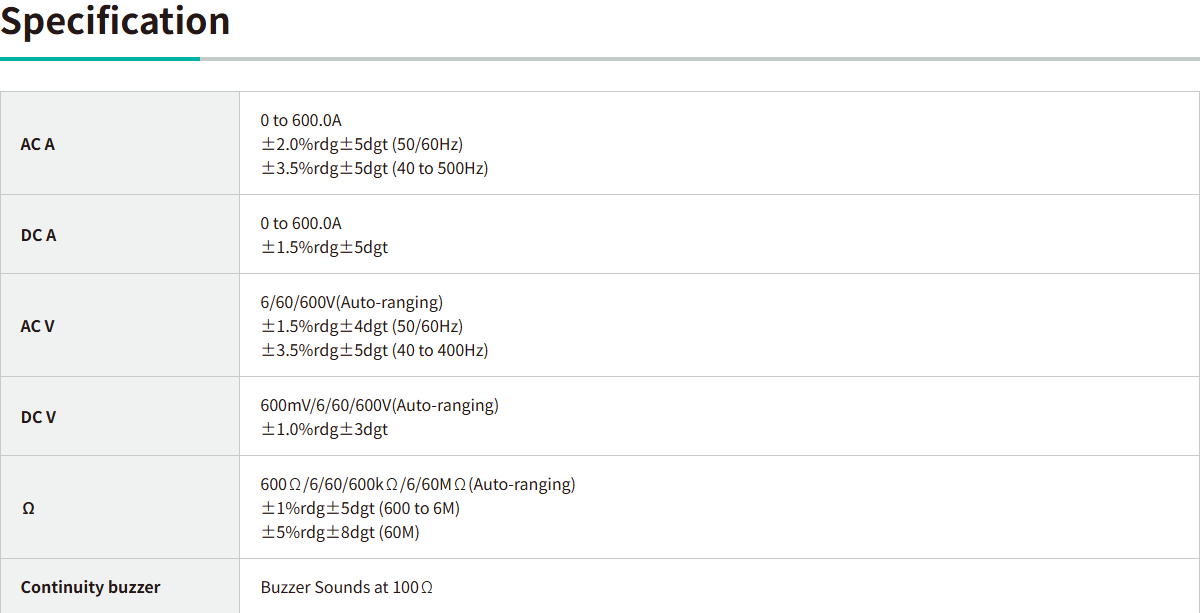Click the AC A range 0 to 600.0A
Screen dimensions: 1201x613
[x=301, y=120]
